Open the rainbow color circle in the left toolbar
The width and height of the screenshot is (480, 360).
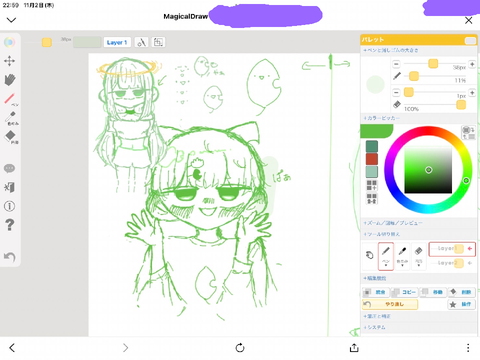click(x=9, y=42)
